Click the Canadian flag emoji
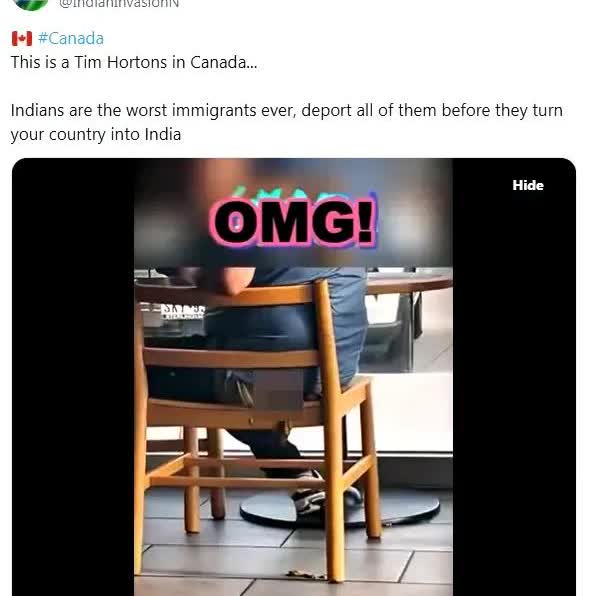 coord(22,38)
